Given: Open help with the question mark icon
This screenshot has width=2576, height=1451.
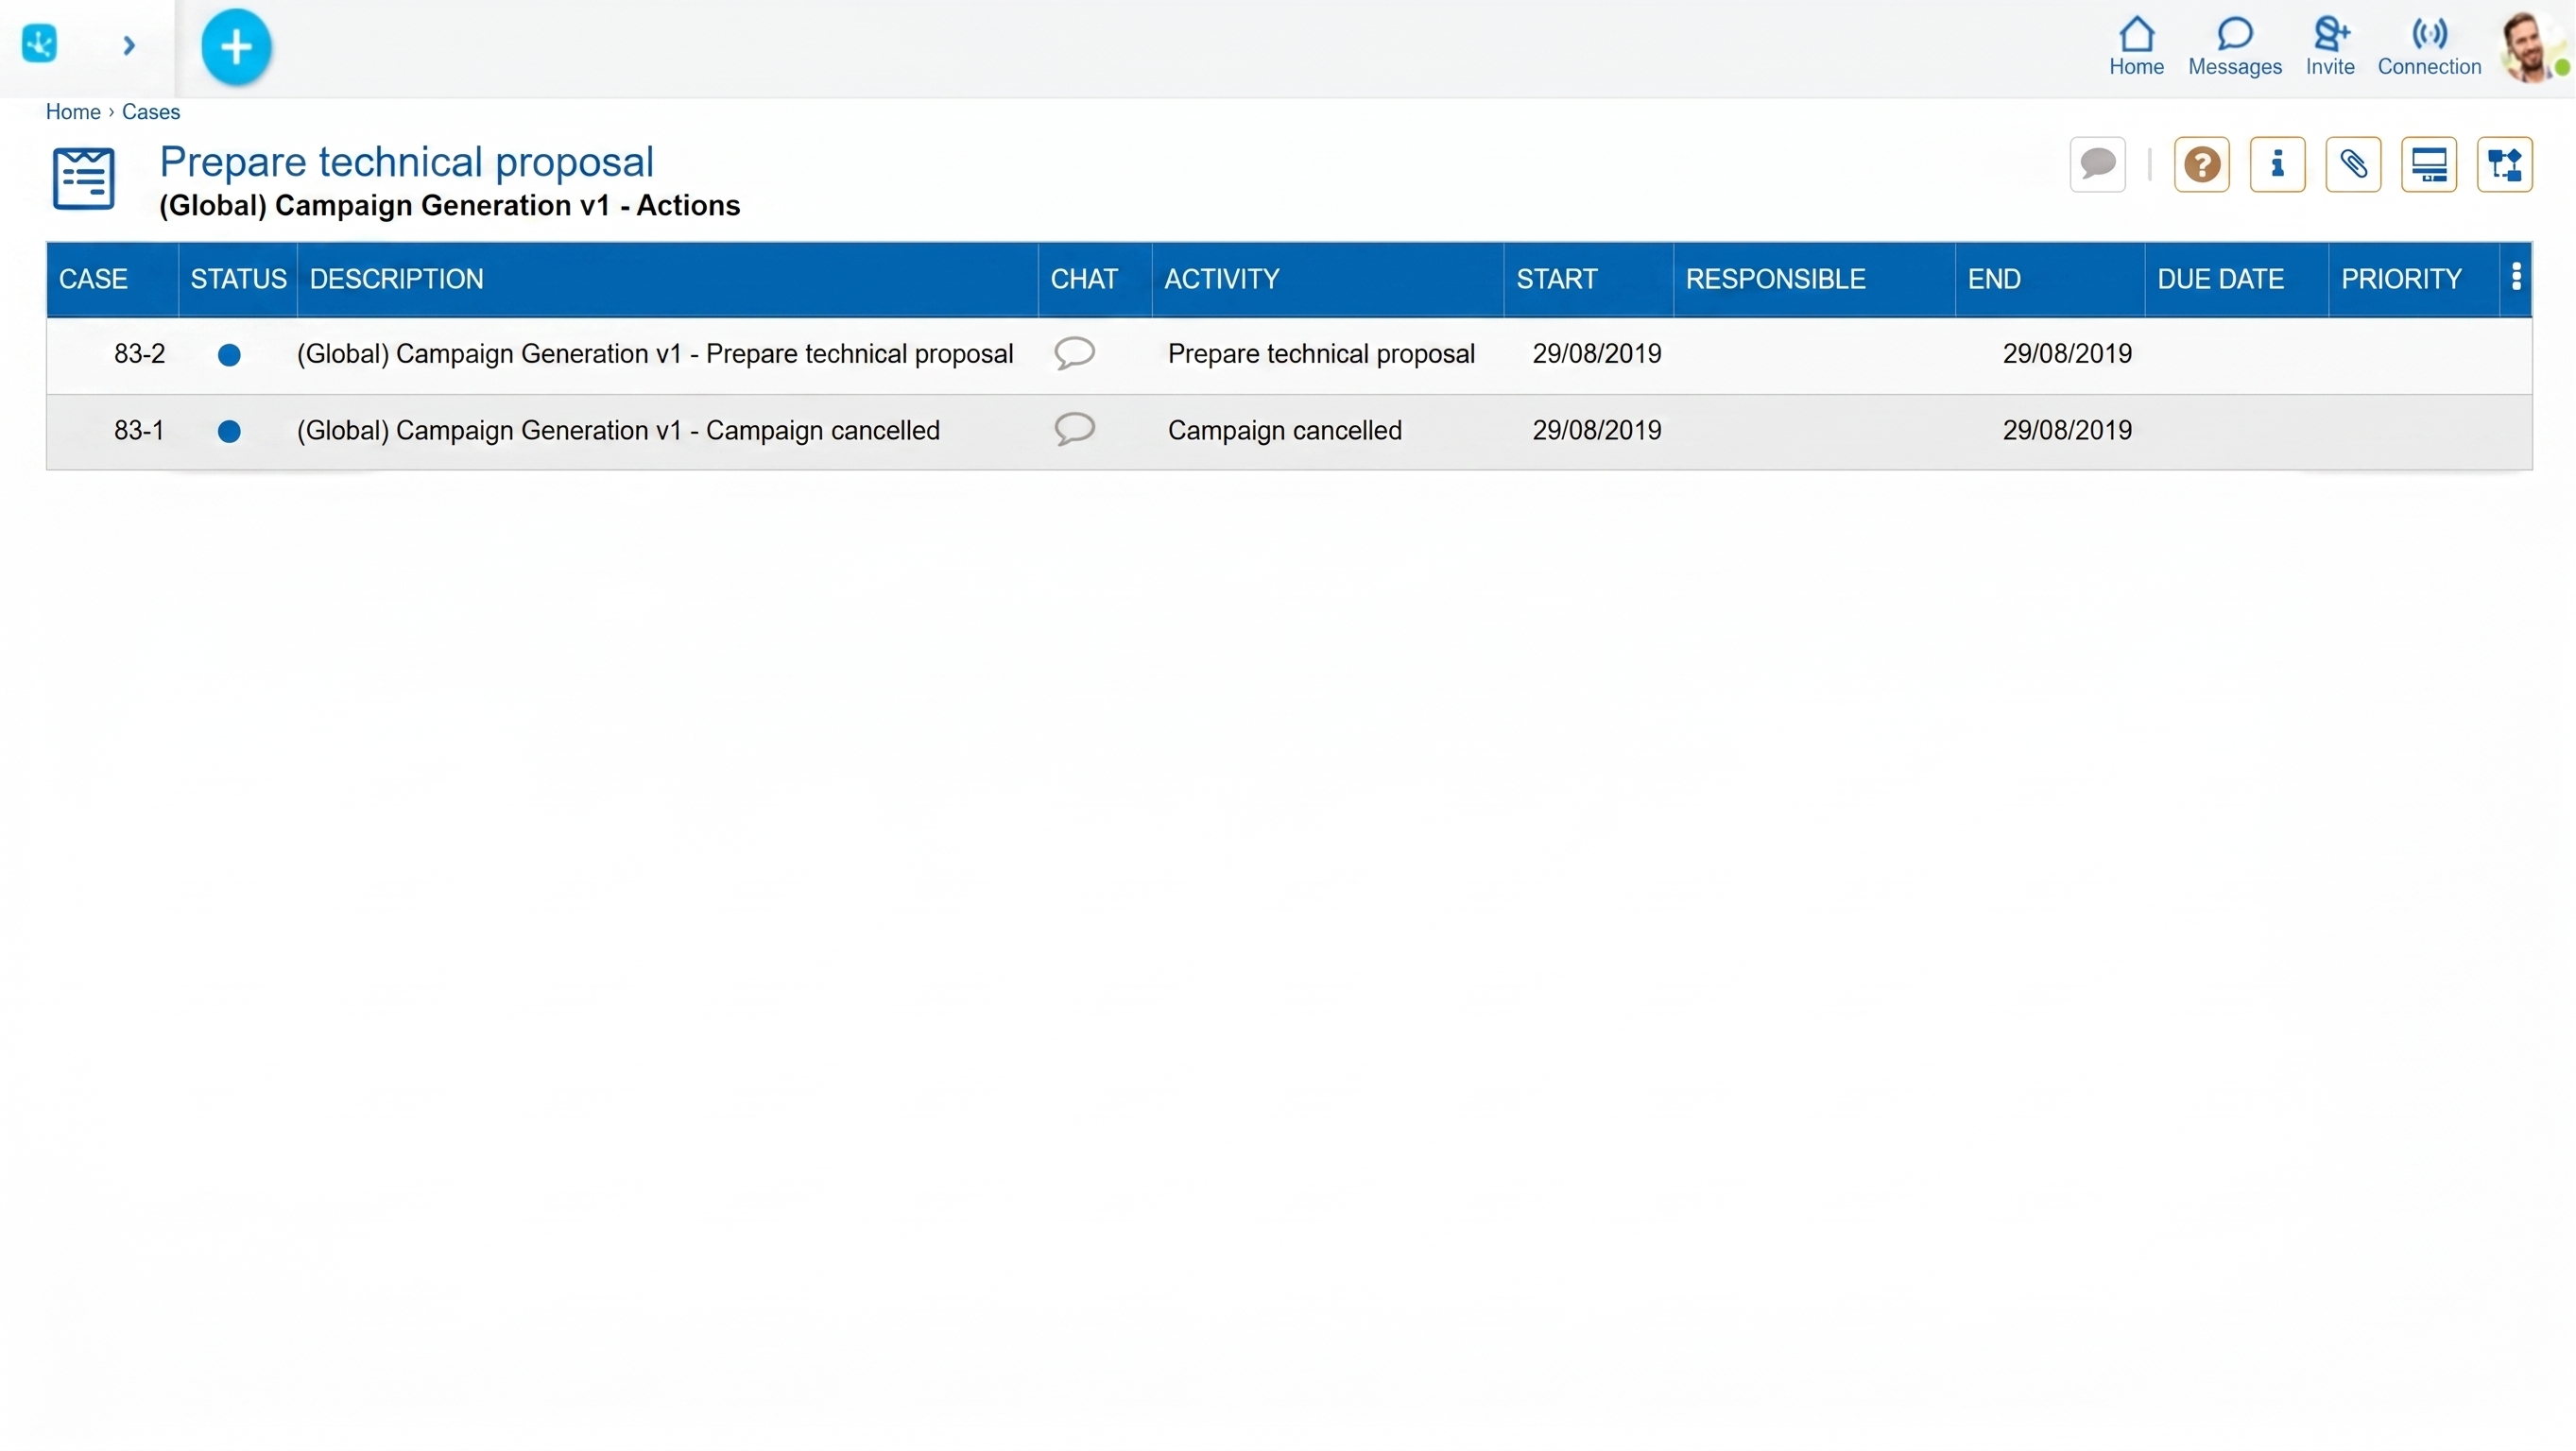Looking at the screenshot, I should 2202,164.
